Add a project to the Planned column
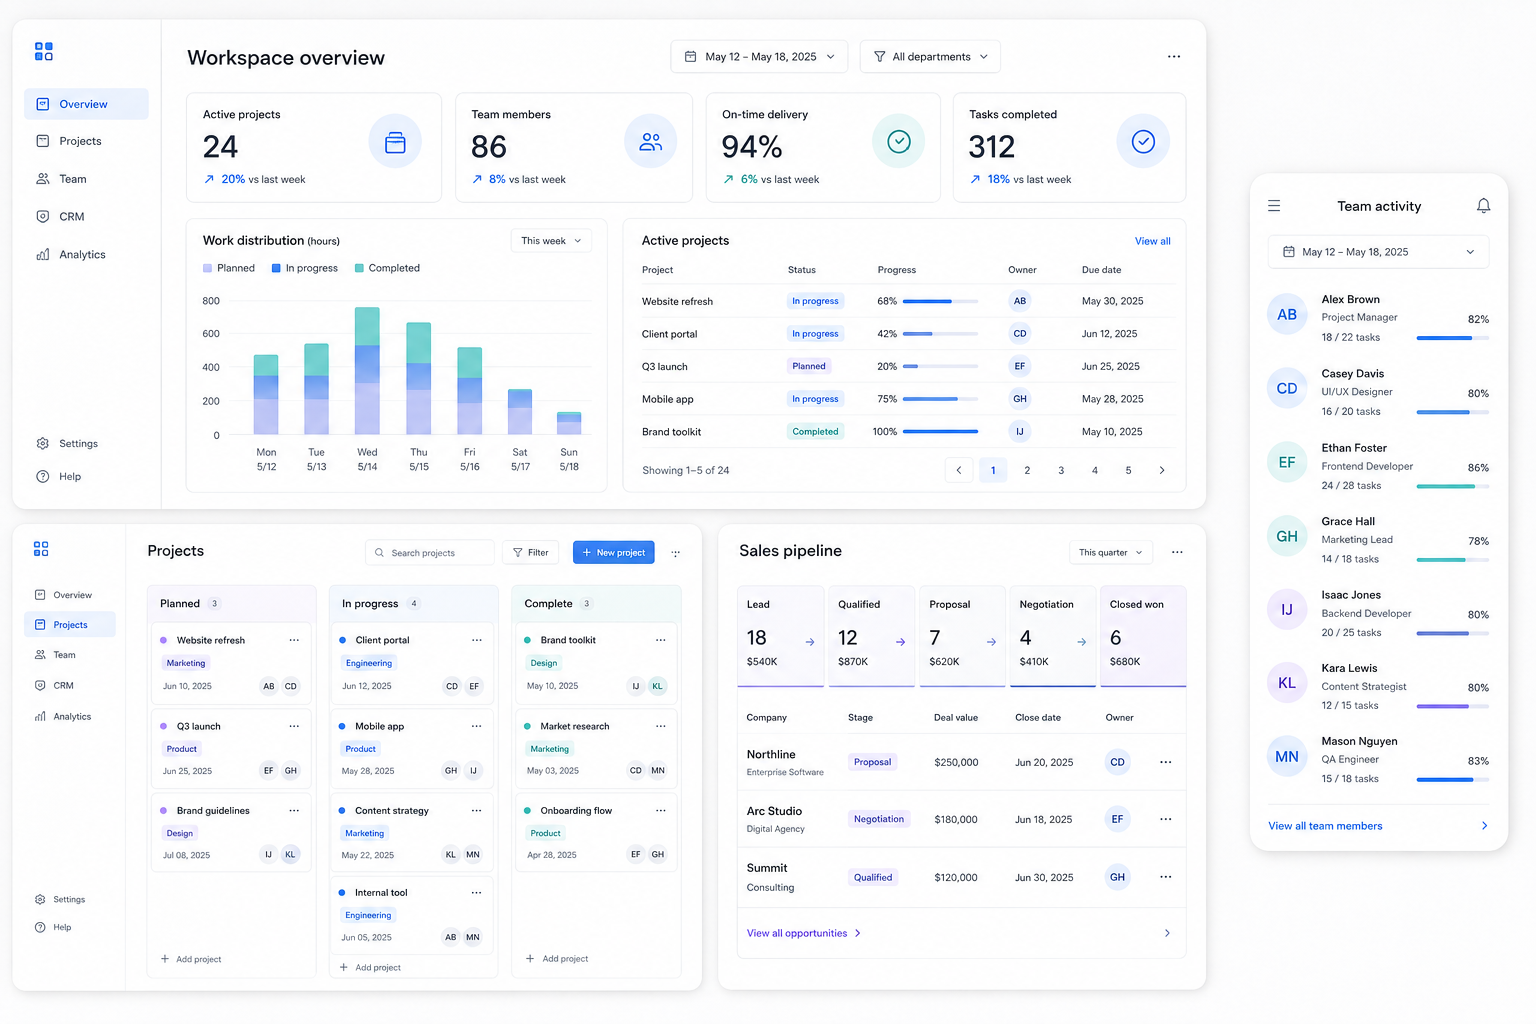 pos(191,959)
